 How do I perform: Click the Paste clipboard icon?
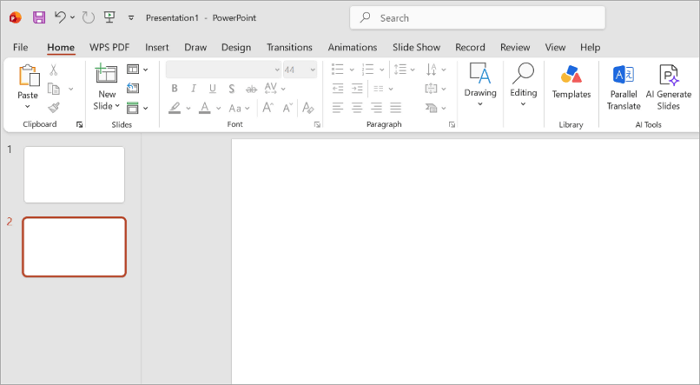[x=29, y=75]
